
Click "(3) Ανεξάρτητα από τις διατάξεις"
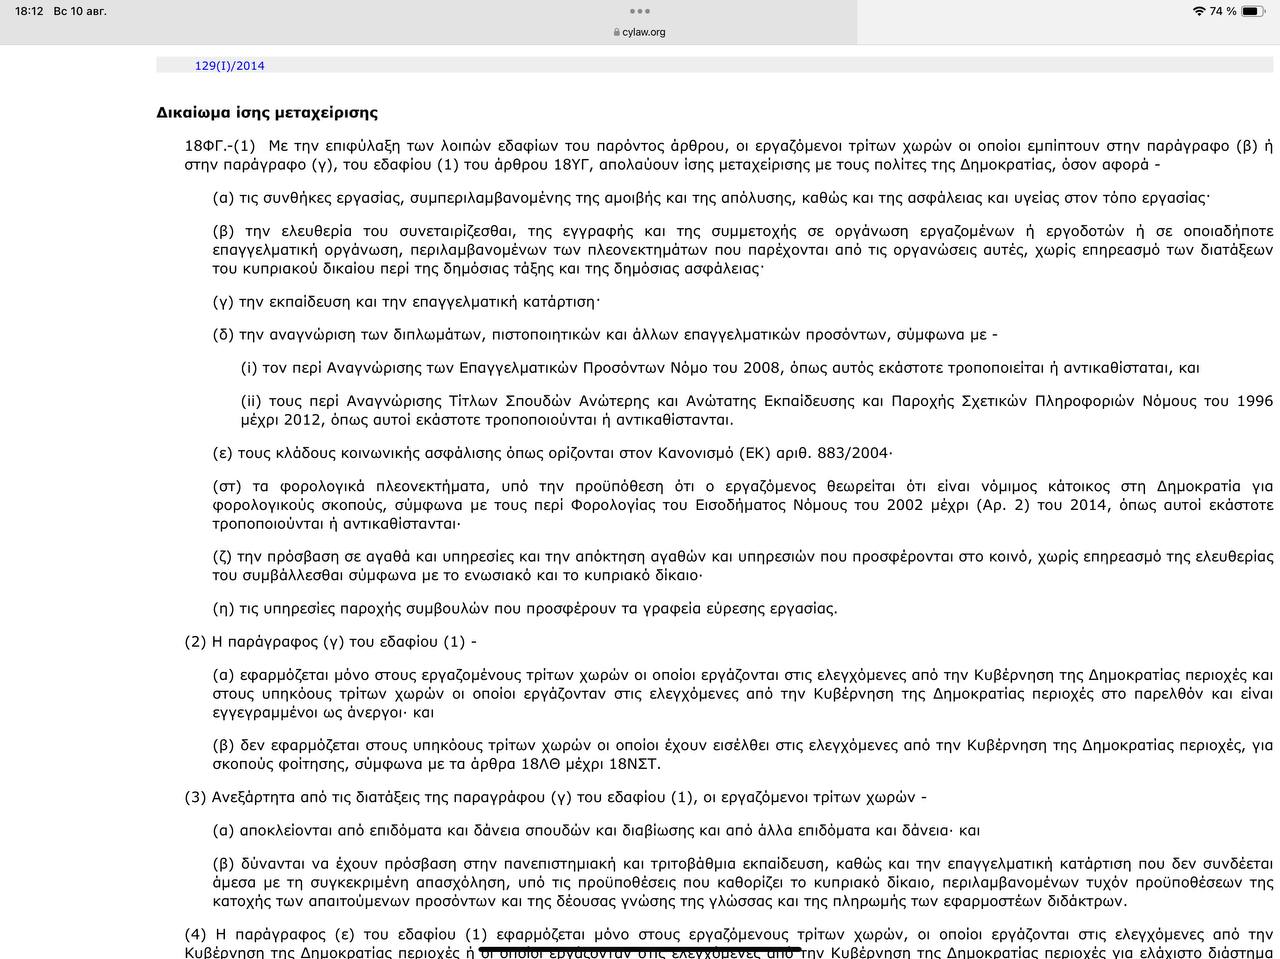(555, 798)
